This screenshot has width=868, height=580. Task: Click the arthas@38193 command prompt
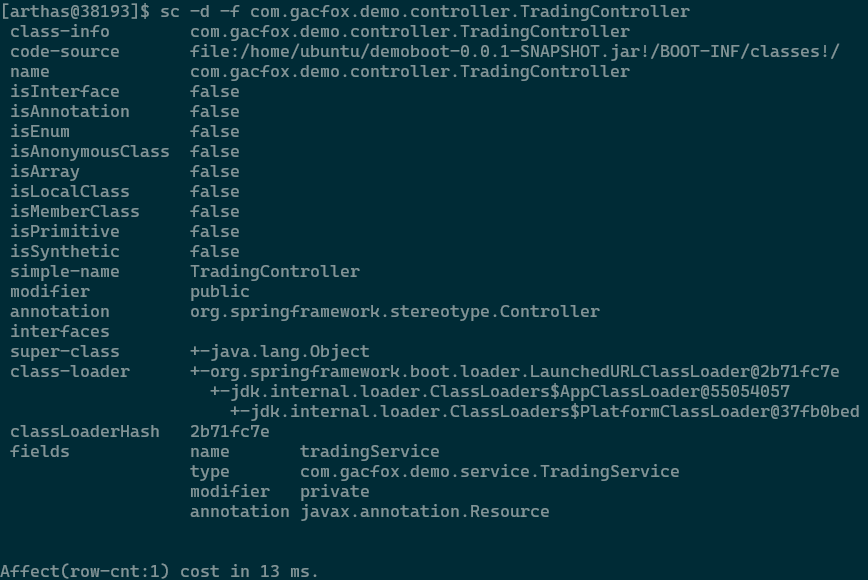[76, 12]
